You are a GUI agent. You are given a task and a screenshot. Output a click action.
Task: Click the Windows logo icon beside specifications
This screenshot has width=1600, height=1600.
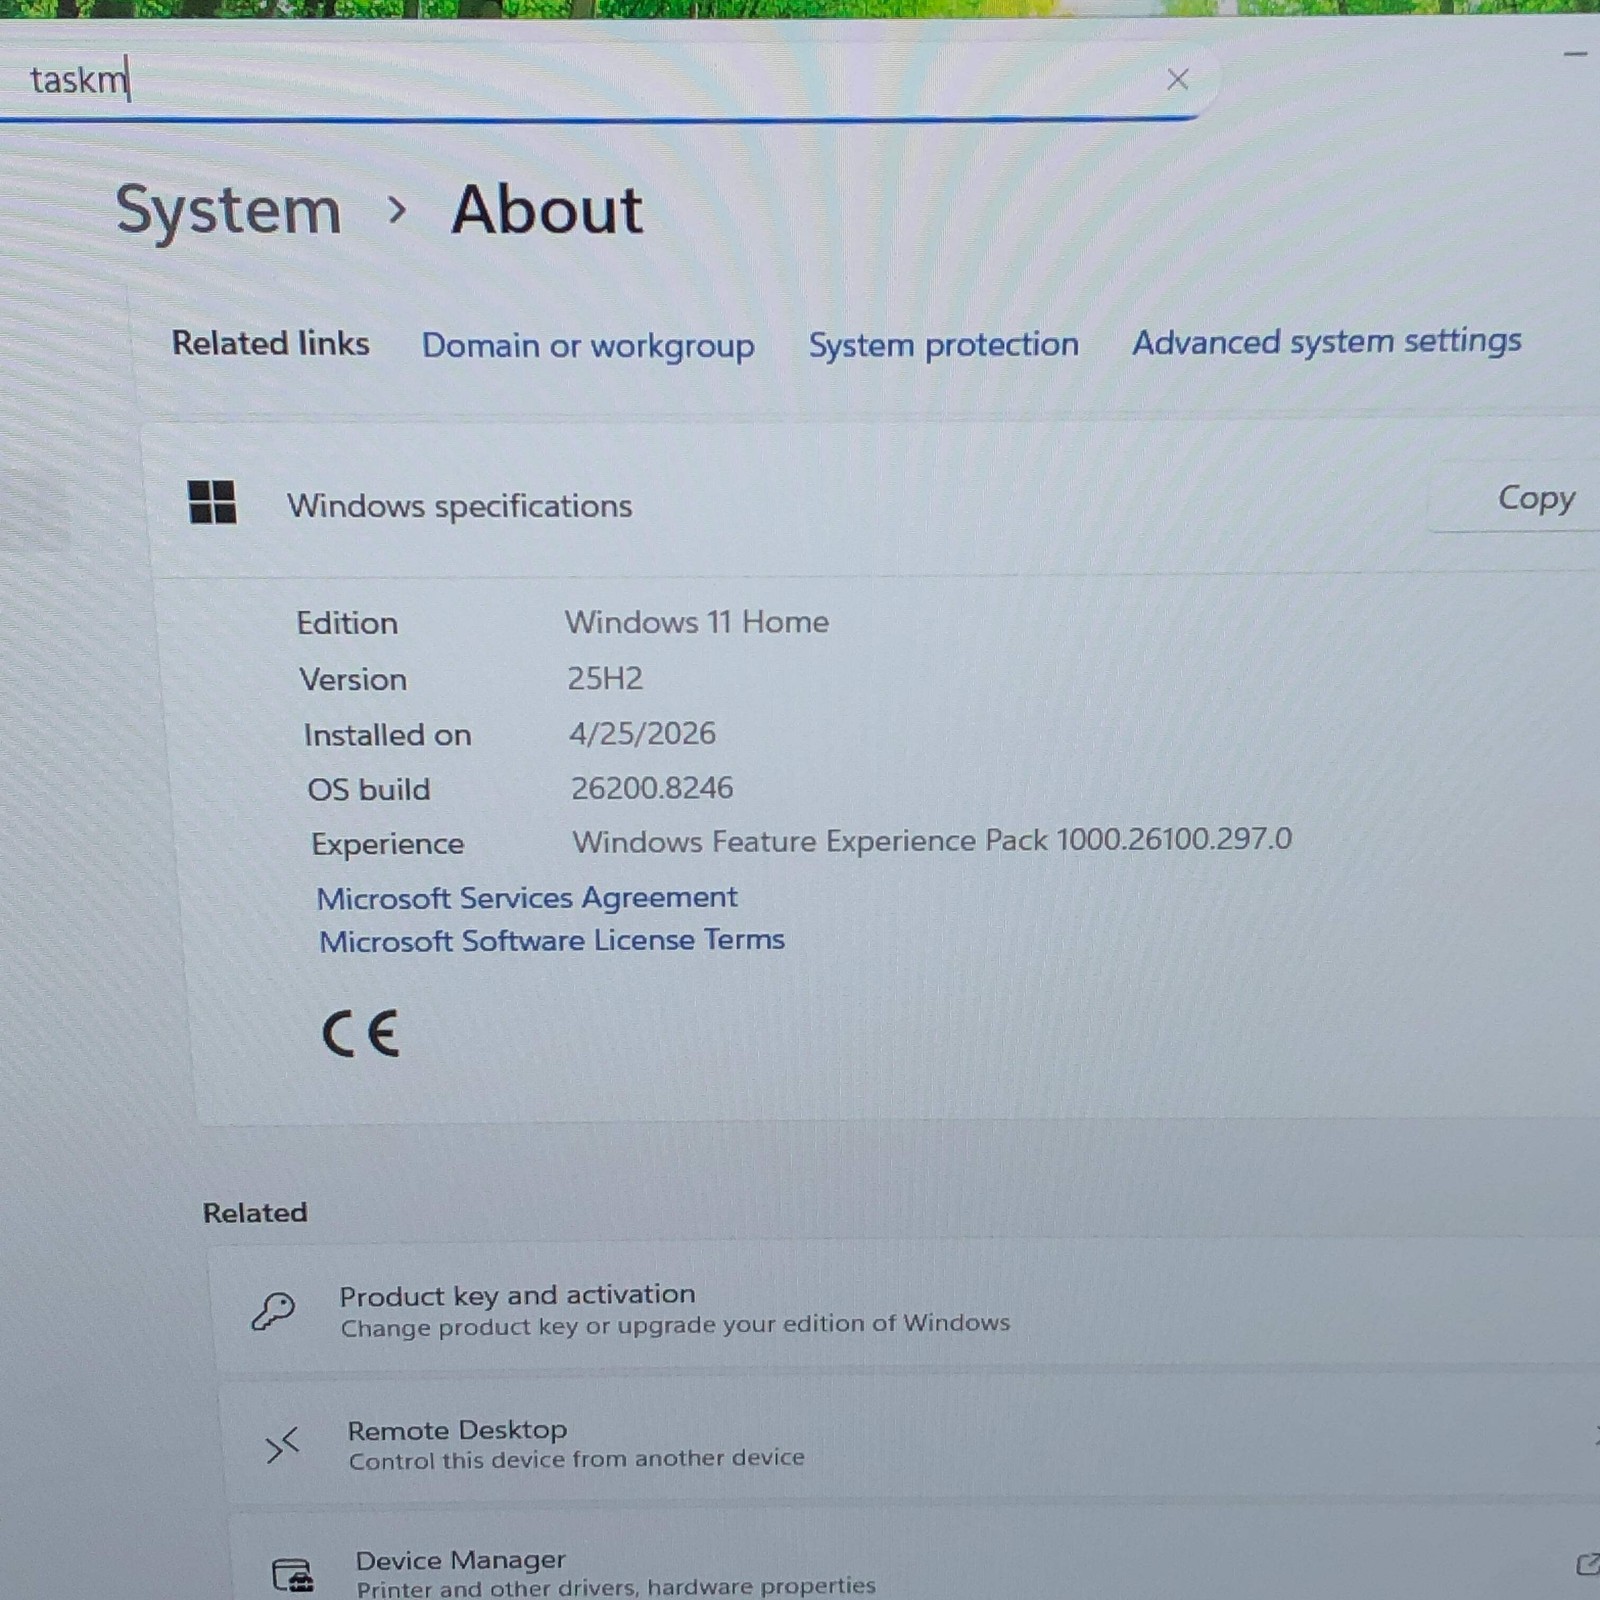click(x=212, y=502)
